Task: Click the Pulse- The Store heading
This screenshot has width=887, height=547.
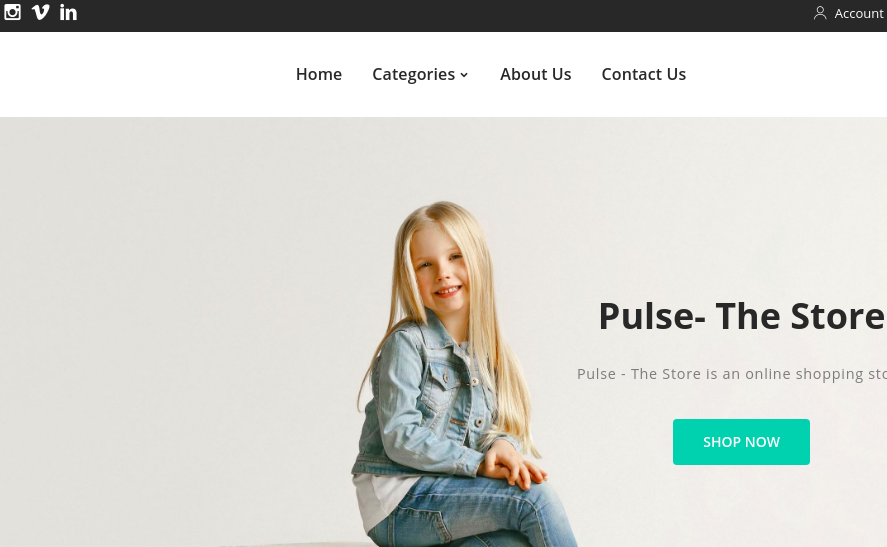Action: (742, 316)
